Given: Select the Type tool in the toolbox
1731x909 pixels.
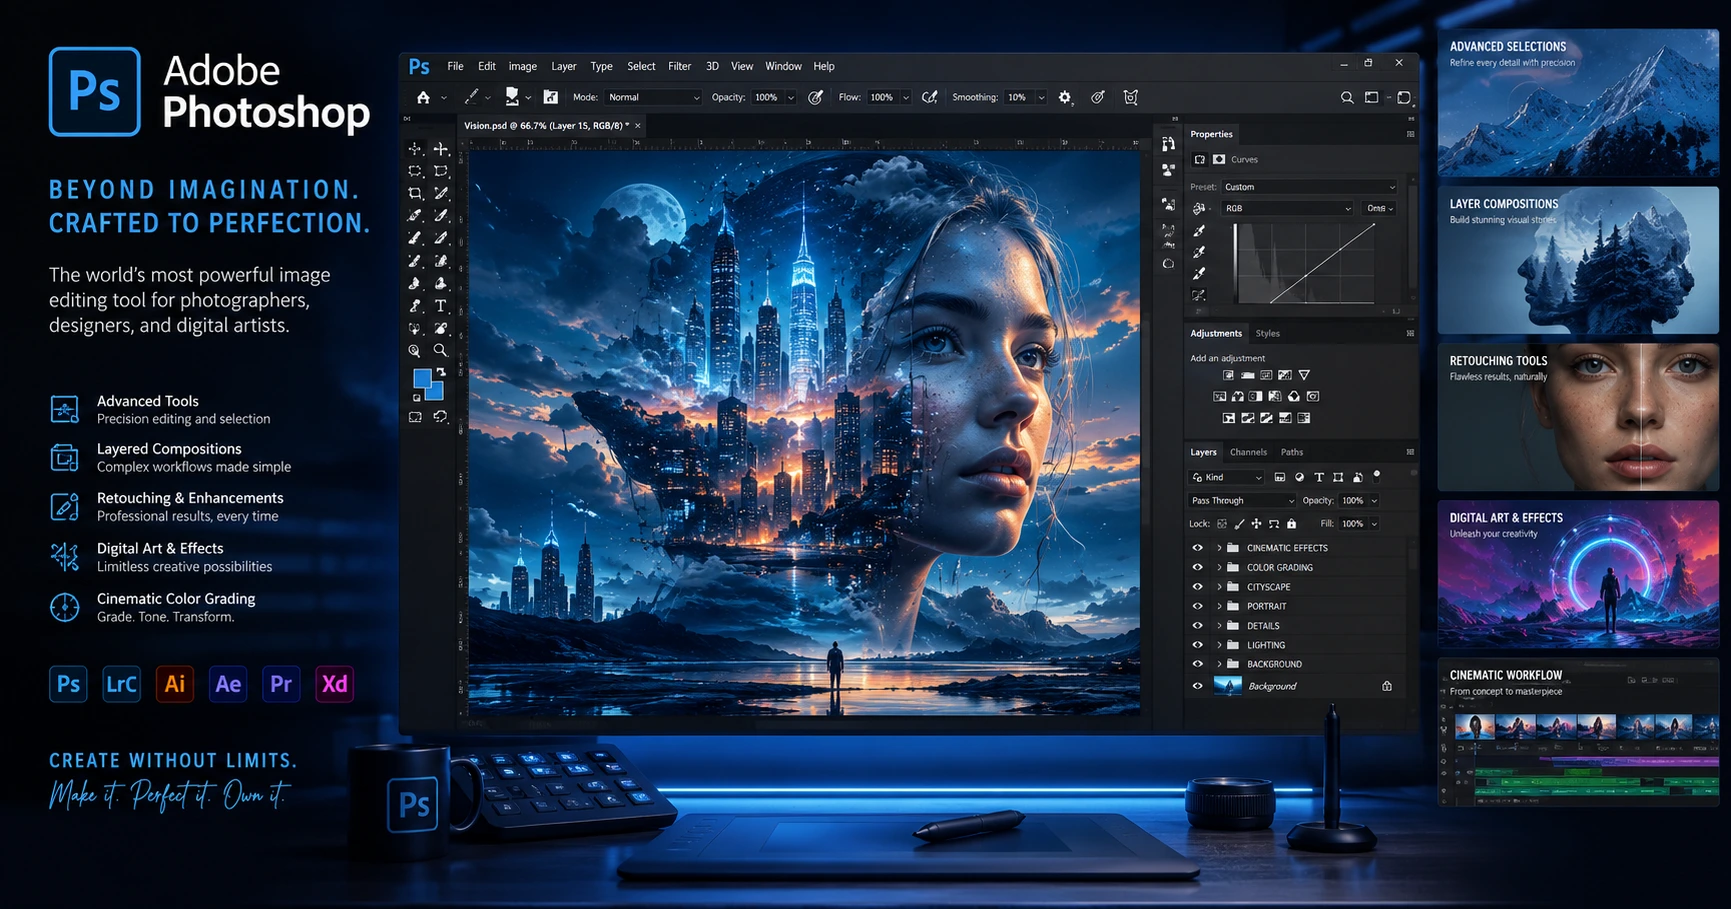Looking at the screenshot, I should [x=440, y=306].
